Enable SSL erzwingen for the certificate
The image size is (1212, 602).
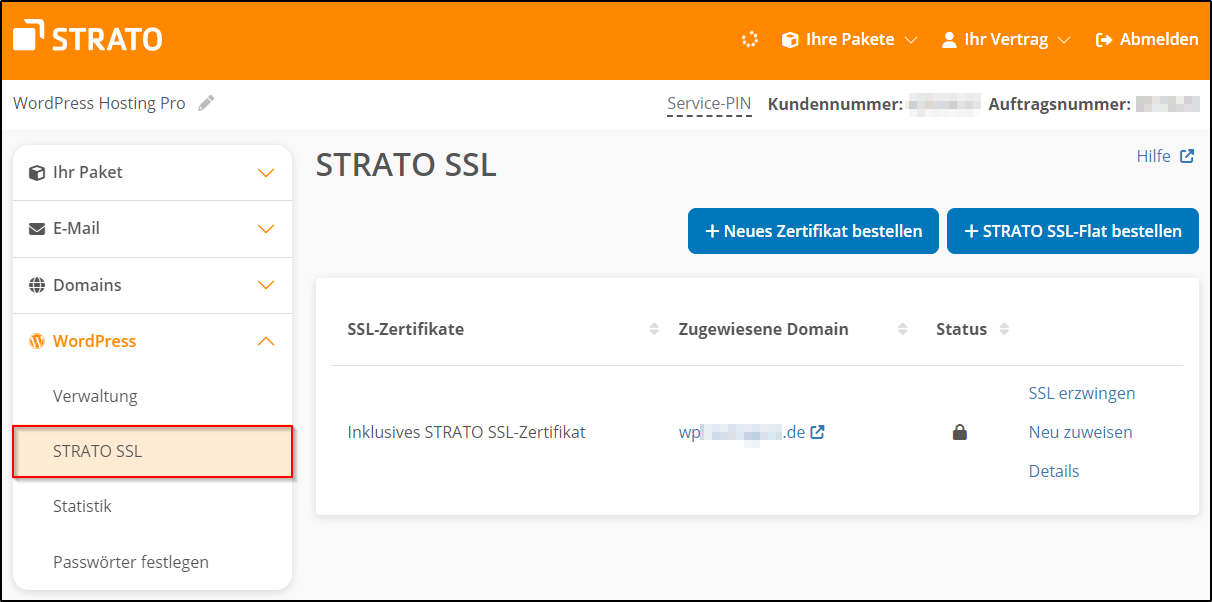tap(1081, 393)
